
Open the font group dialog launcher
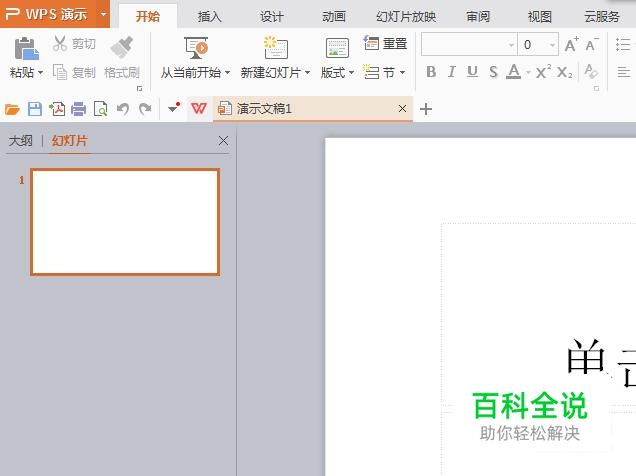pyautogui.click(x=596, y=88)
